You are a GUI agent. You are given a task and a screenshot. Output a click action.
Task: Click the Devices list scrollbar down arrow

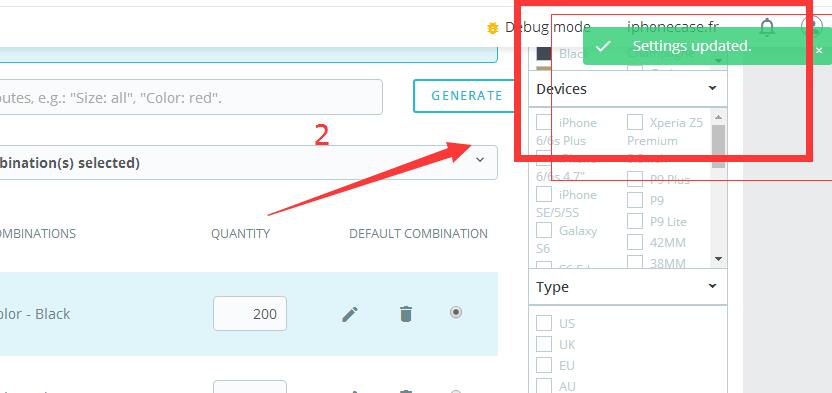(x=718, y=259)
